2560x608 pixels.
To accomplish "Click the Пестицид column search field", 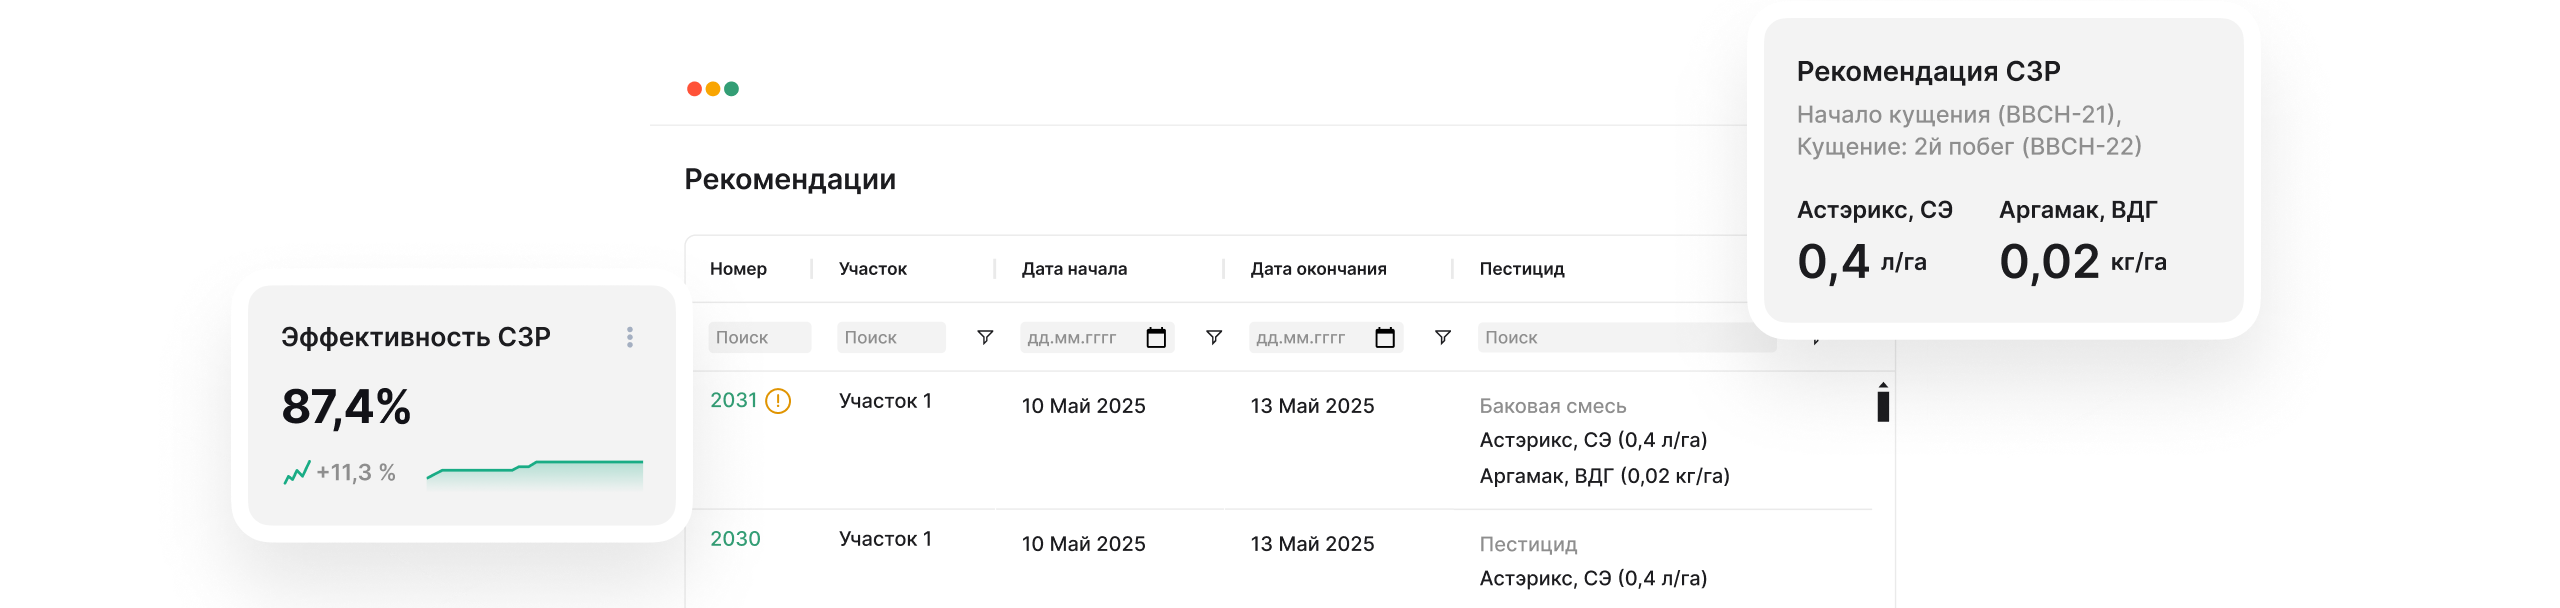I will pyautogui.click(x=1625, y=338).
